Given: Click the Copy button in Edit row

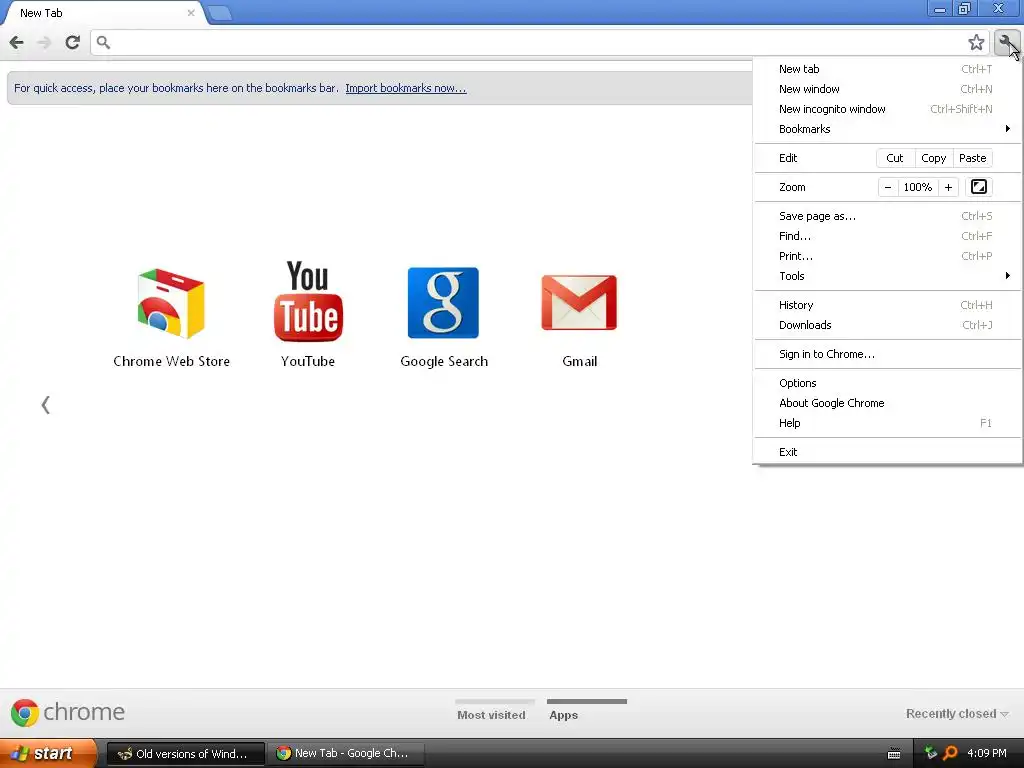Looking at the screenshot, I should [x=933, y=158].
